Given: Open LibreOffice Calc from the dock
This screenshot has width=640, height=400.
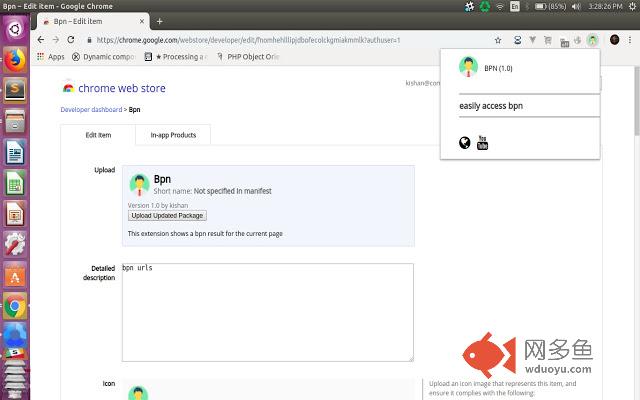Looking at the screenshot, I should pos(15,183).
